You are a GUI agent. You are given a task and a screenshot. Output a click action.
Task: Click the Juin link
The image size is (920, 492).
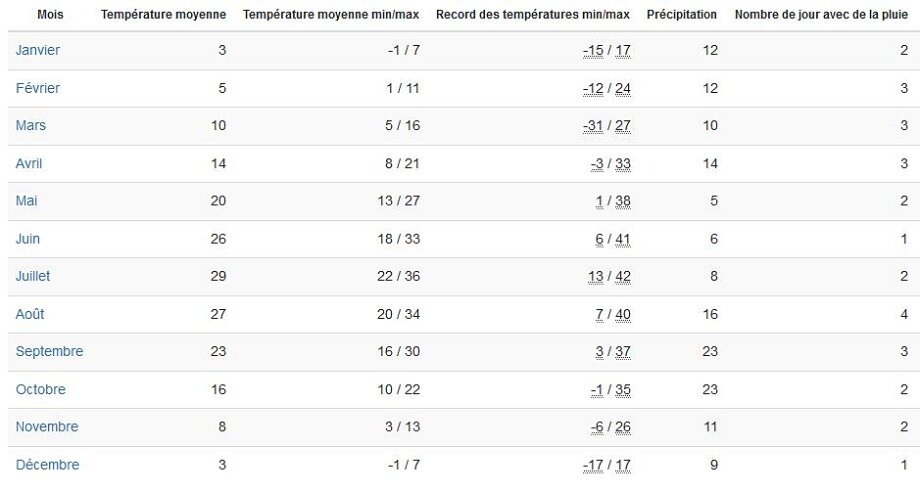pos(28,239)
